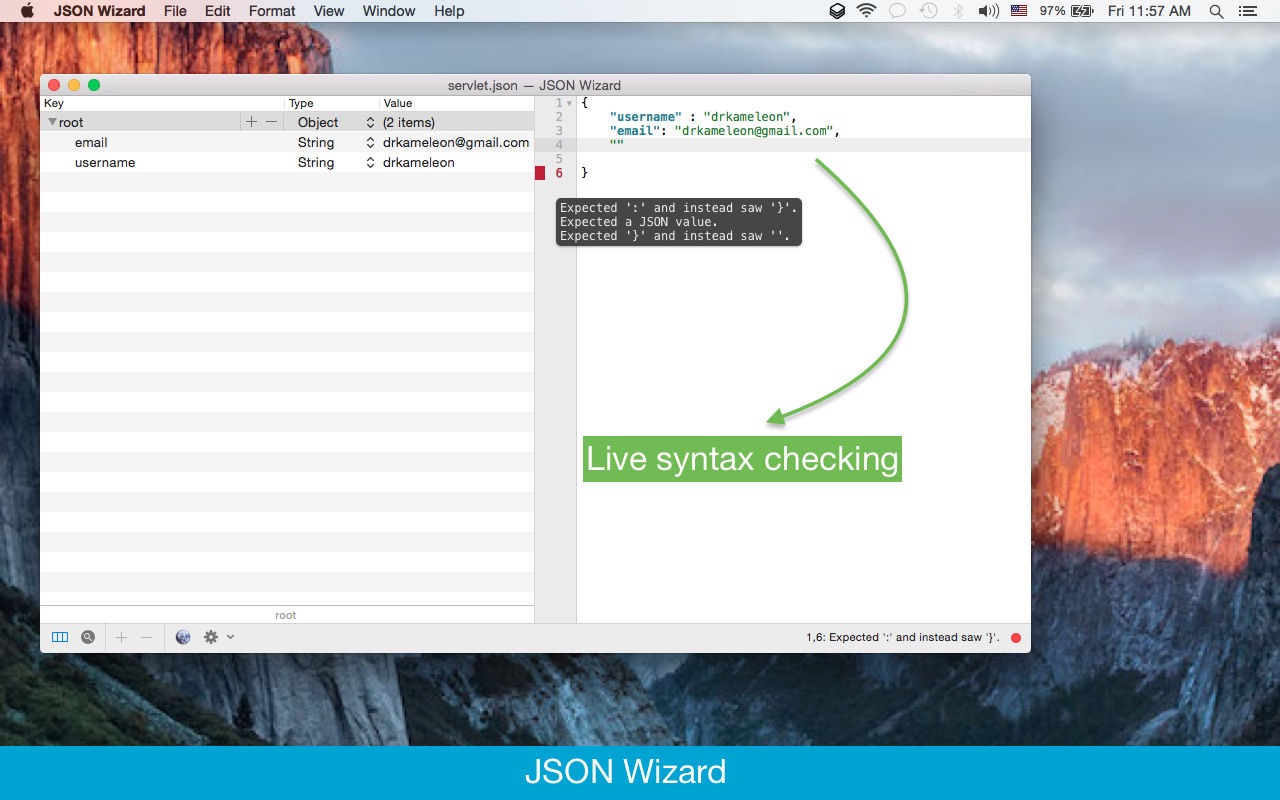
Task: Open the Time Machine menu bar icon
Action: (928, 11)
